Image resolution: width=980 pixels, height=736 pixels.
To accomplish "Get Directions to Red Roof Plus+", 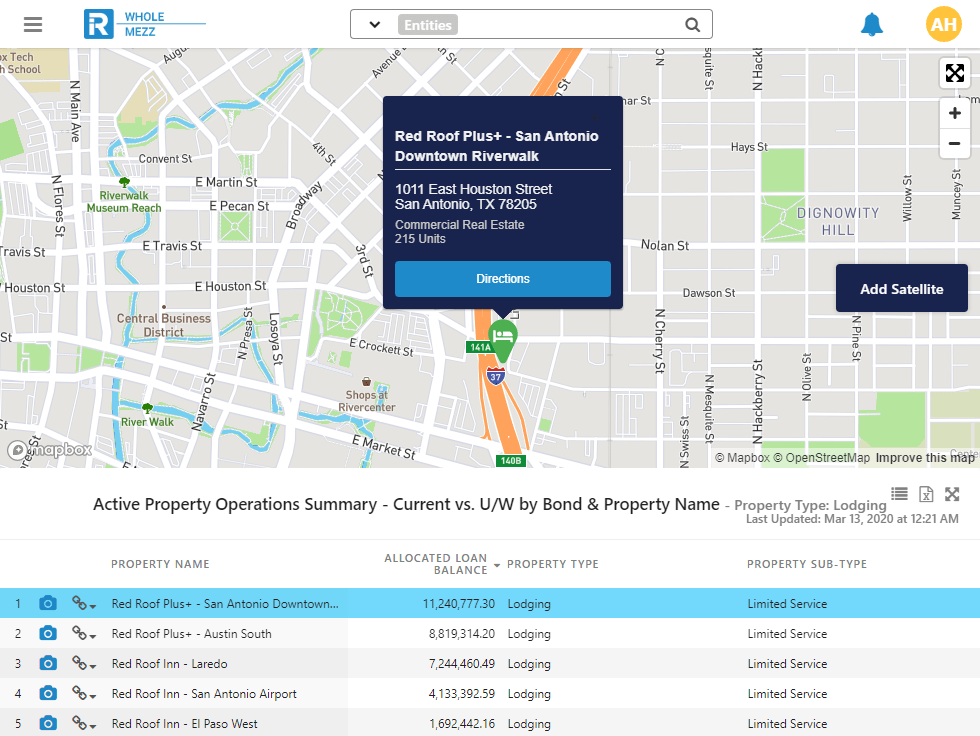I will [x=502, y=279].
